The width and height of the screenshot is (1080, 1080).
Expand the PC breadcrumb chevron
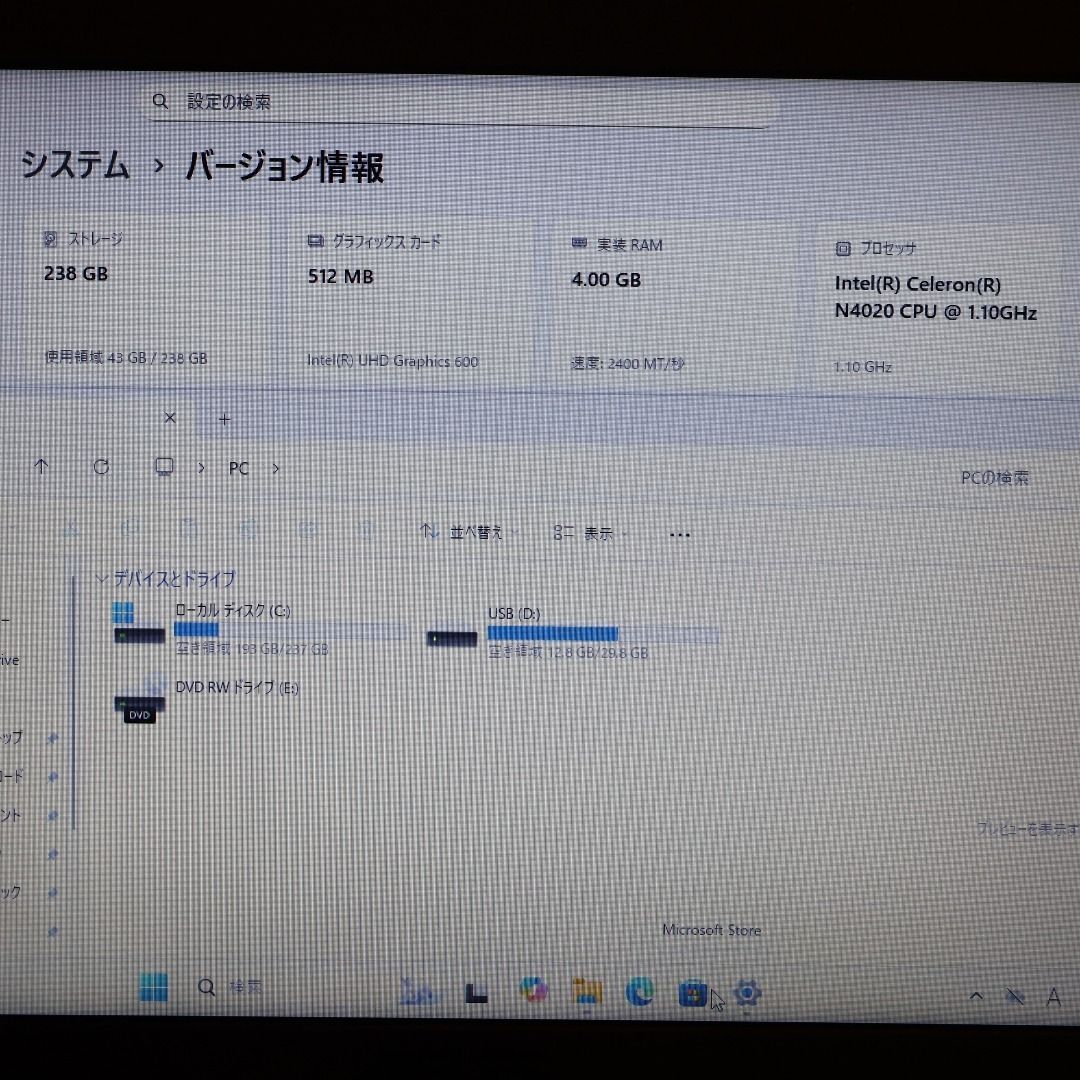276,468
